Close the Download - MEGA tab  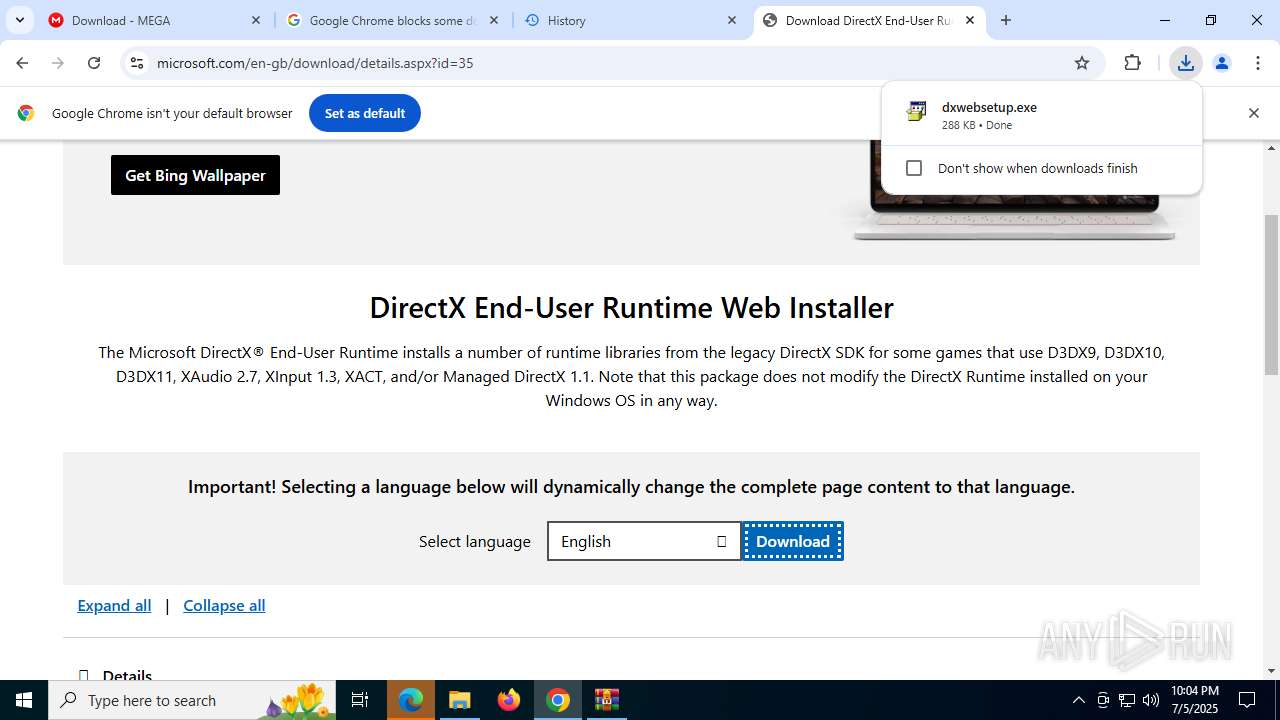point(256,20)
